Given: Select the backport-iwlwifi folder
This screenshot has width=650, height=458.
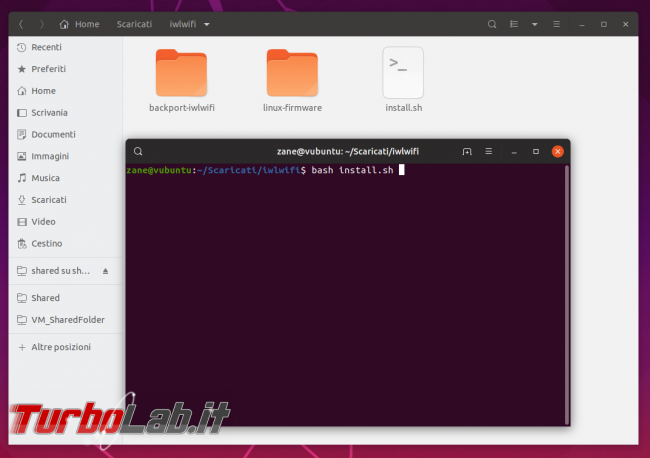Looking at the screenshot, I should tap(182, 80).
